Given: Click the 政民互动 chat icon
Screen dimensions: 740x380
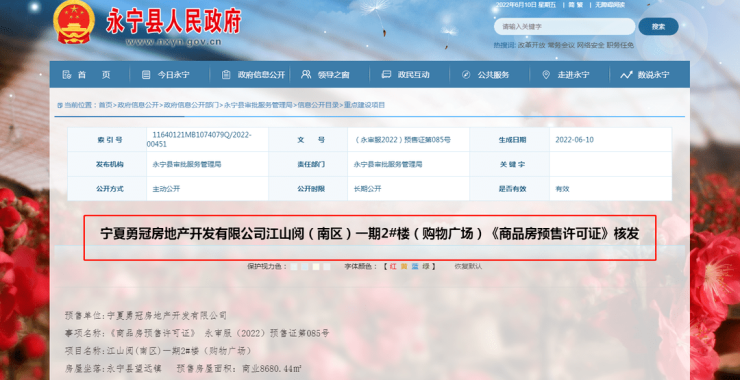Looking at the screenshot, I should (x=386, y=75).
